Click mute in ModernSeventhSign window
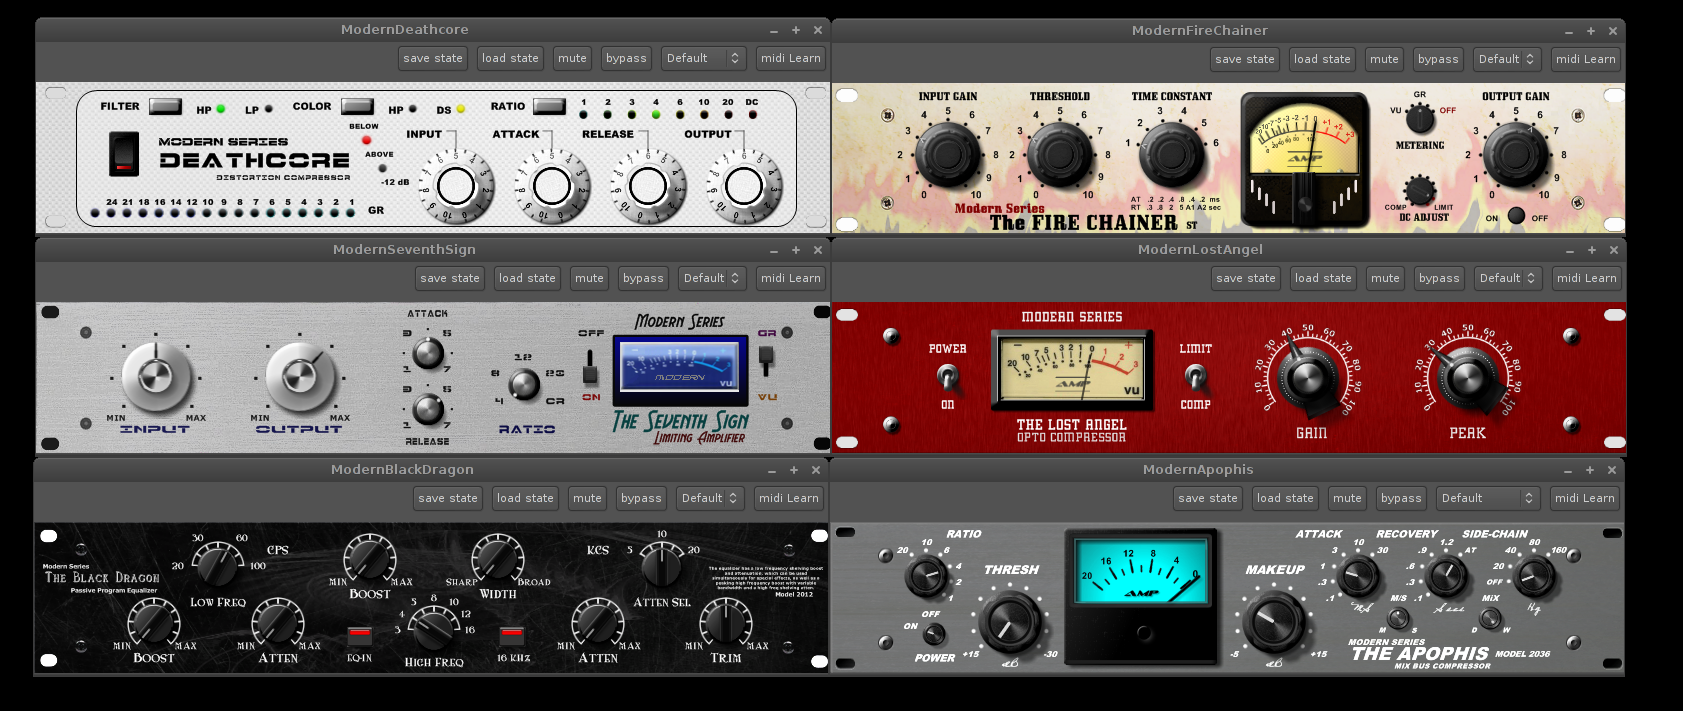Screen dimensions: 1683x711 589,278
